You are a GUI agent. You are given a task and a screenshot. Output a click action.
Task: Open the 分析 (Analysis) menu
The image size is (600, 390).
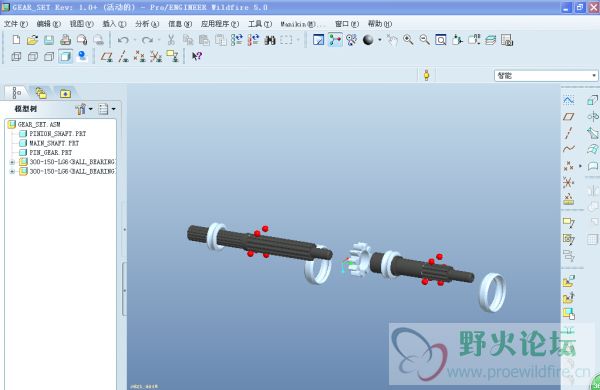(147, 24)
